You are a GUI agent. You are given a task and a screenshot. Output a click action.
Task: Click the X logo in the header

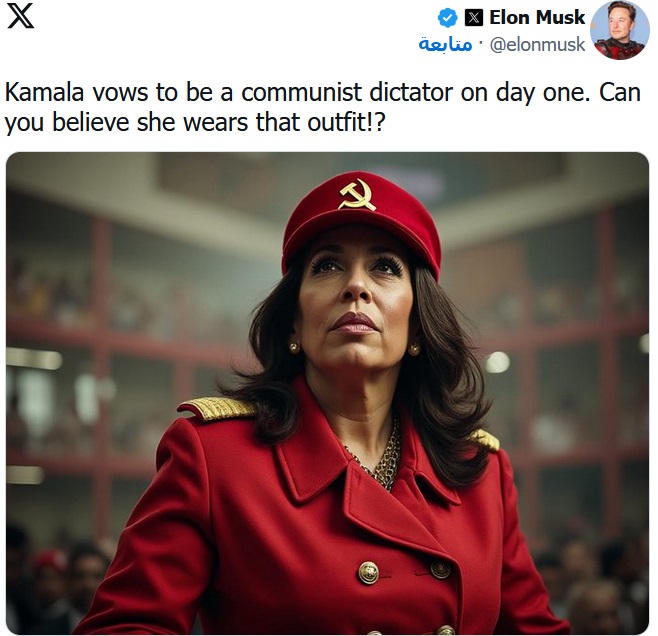[21, 17]
